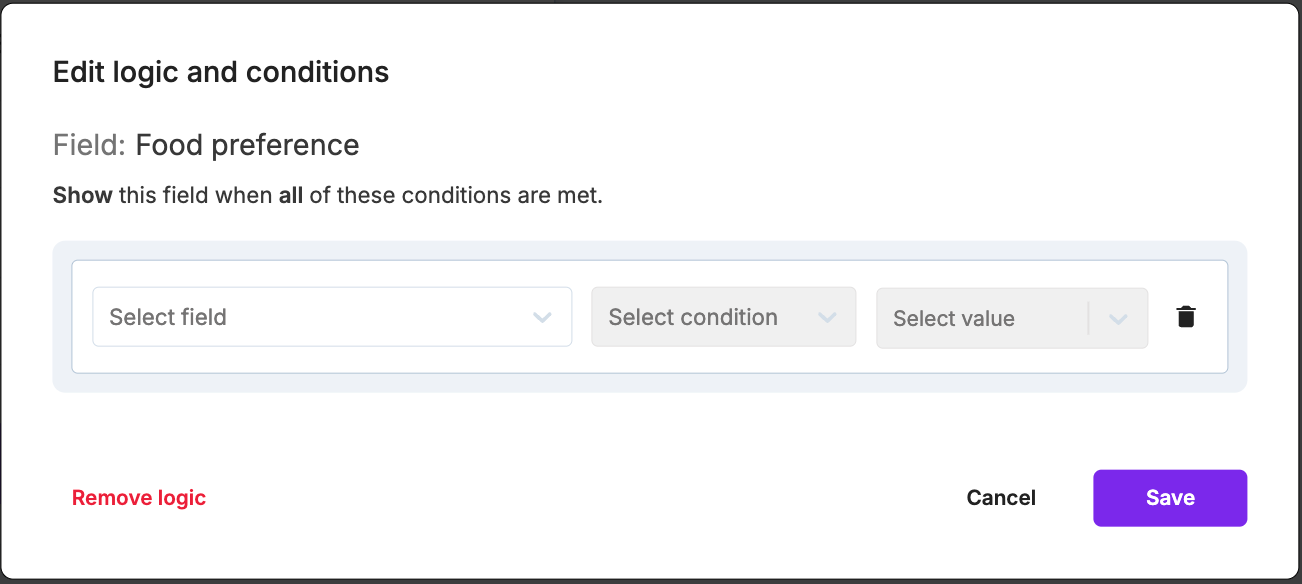Click the 'Edit logic and conditions' heading
Screen dimensions: 1302x584
pyautogui.click(x=221, y=72)
